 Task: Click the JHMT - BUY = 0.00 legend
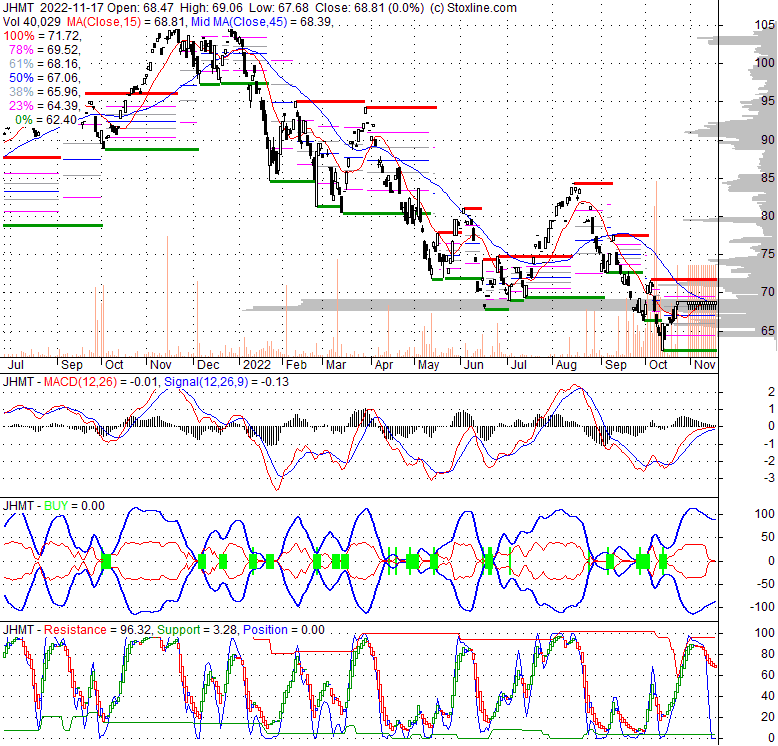tap(54, 506)
